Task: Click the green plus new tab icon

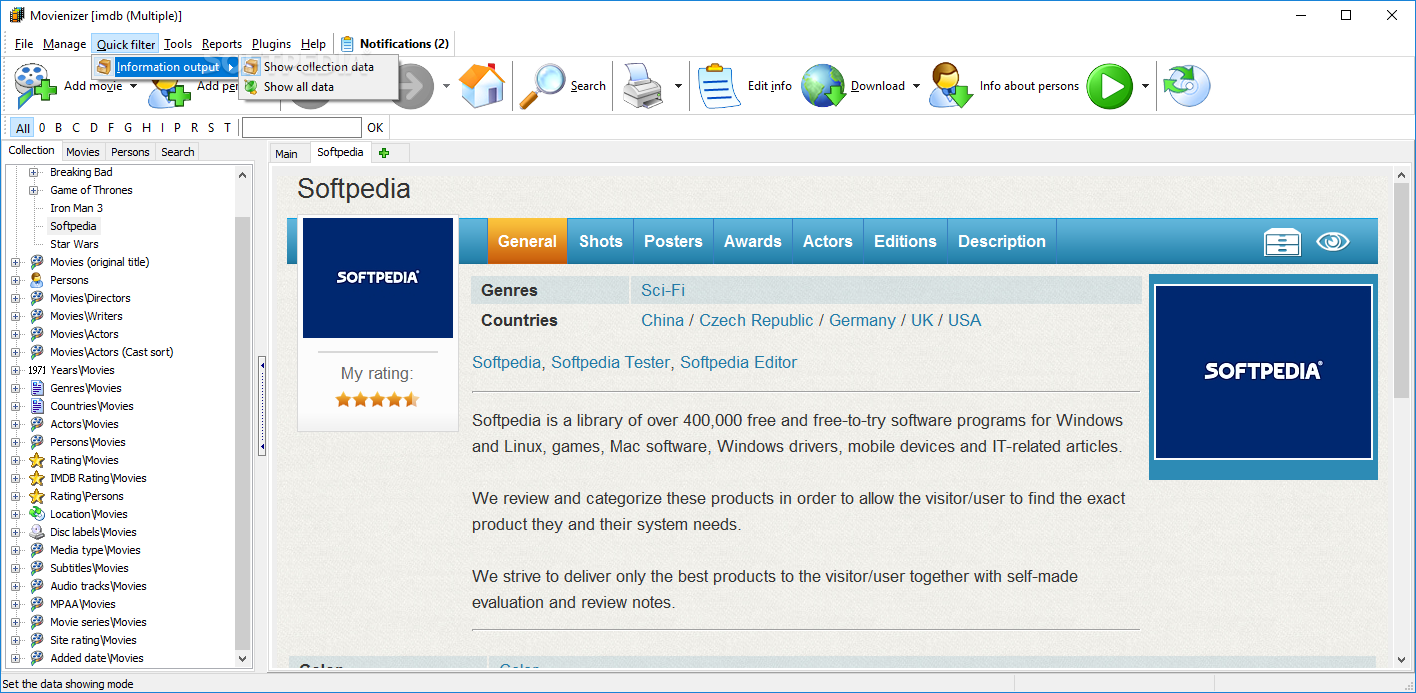Action: click(384, 153)
